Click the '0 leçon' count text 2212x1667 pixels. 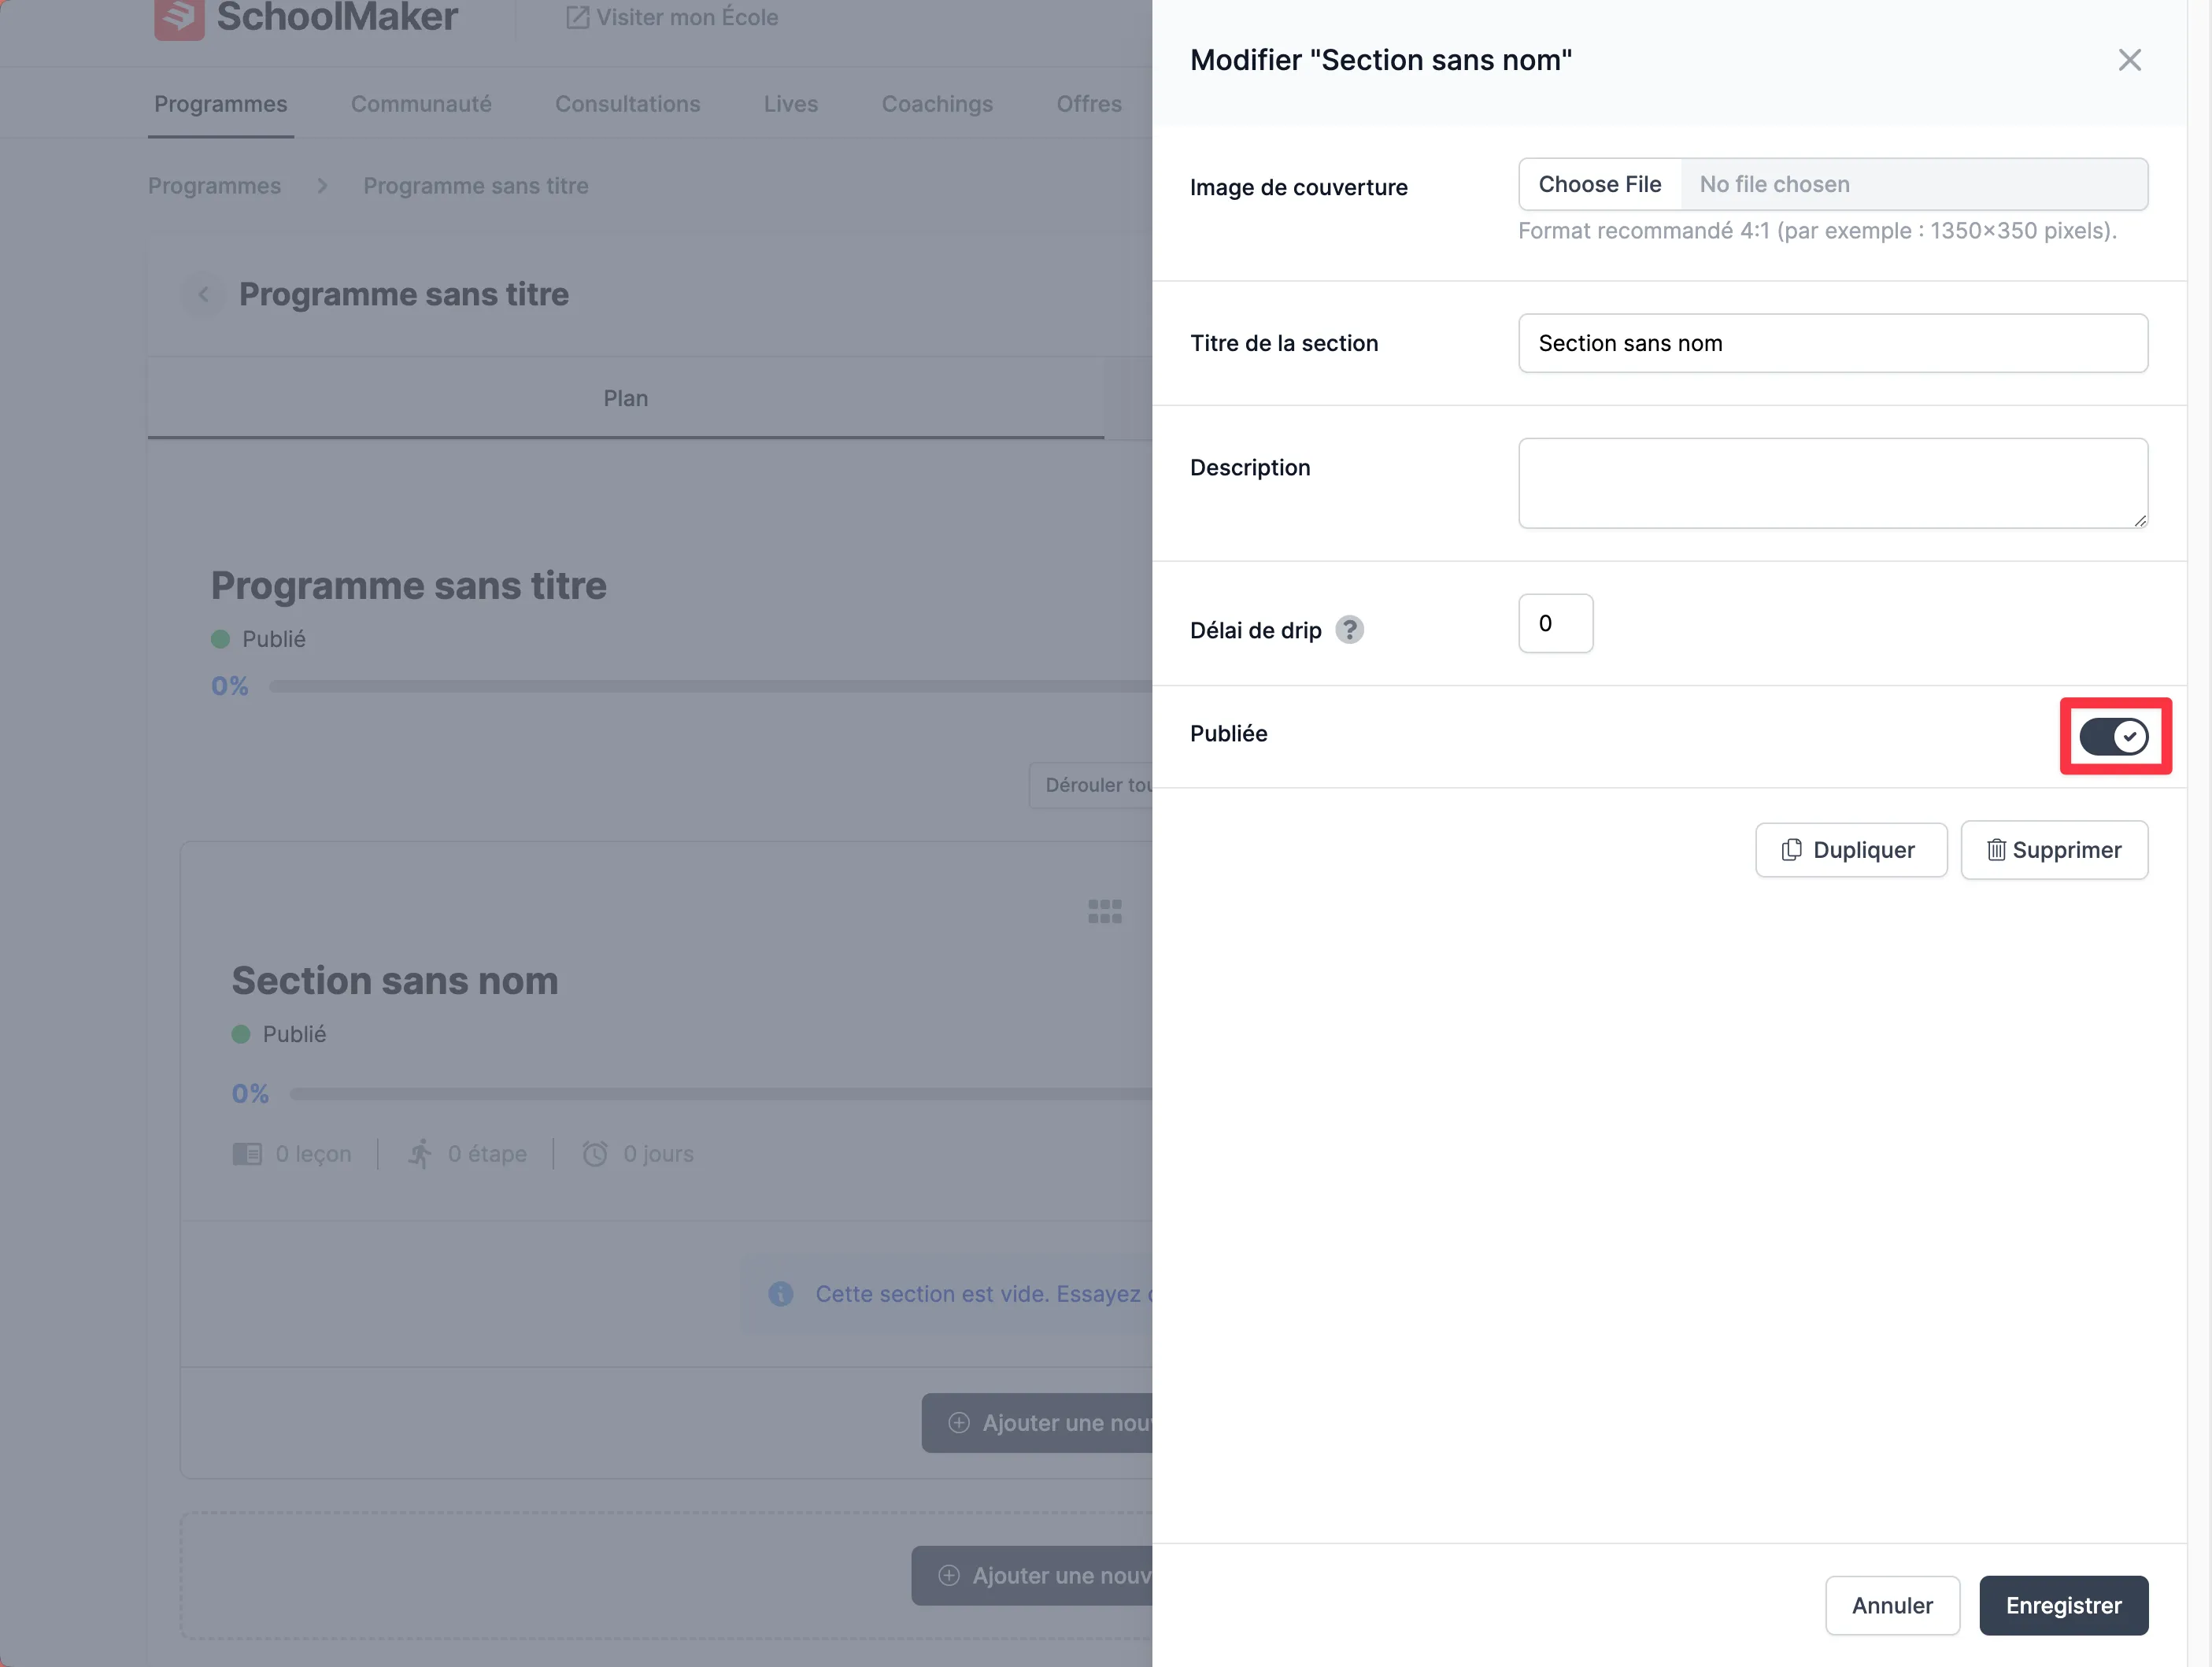click(313, 1154)
